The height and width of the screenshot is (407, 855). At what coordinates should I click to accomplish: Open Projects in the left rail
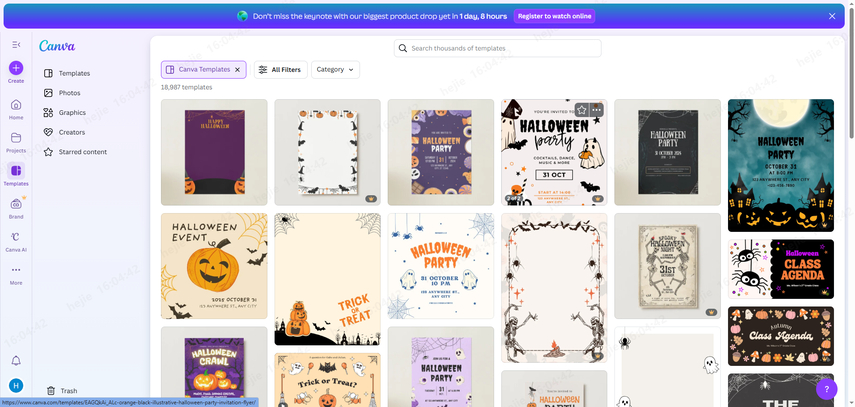(x=16, y=142)
